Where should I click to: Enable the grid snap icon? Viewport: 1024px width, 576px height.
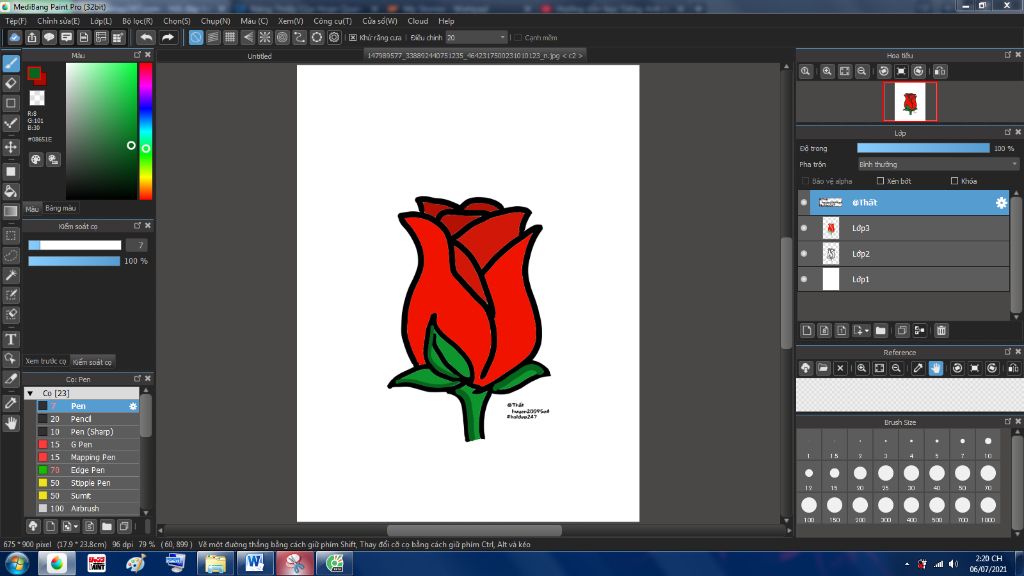tap(230, 37)
